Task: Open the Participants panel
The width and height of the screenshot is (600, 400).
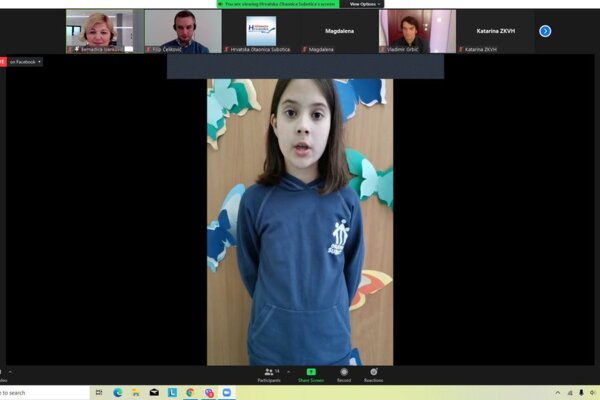Action: [x=268, y=373]
